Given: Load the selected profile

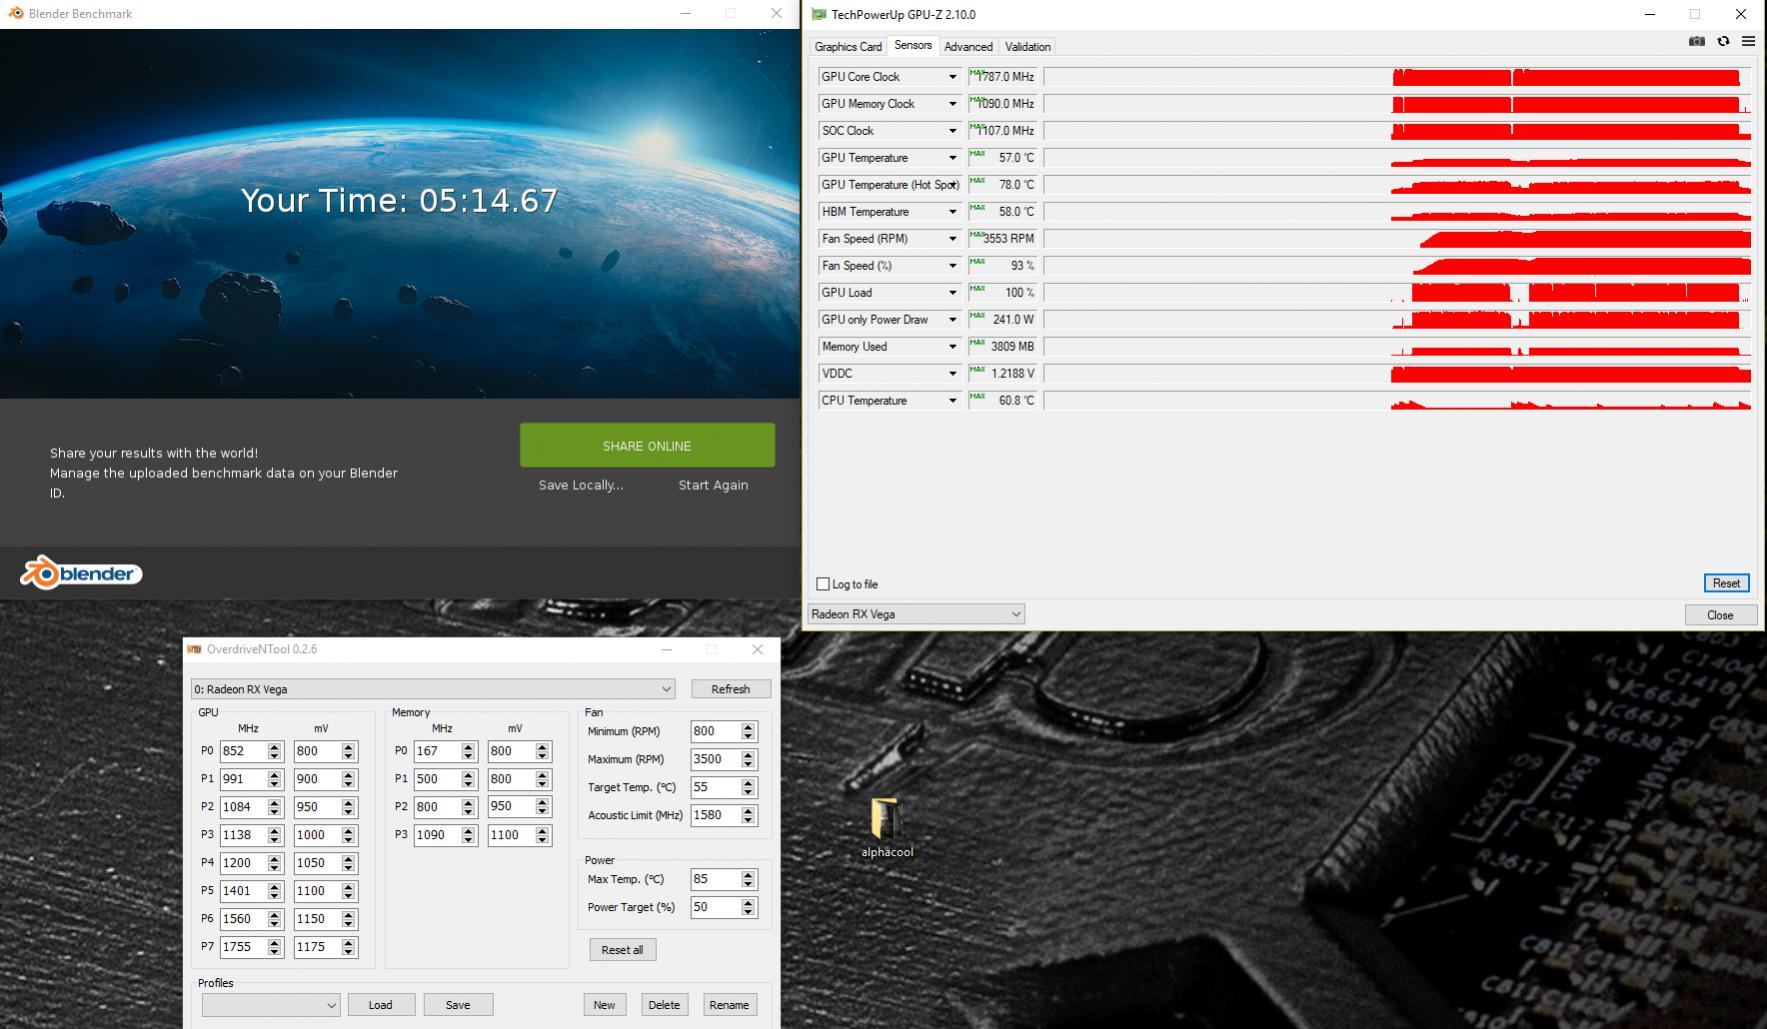Looking at the screenshot, I should 380,1005.
